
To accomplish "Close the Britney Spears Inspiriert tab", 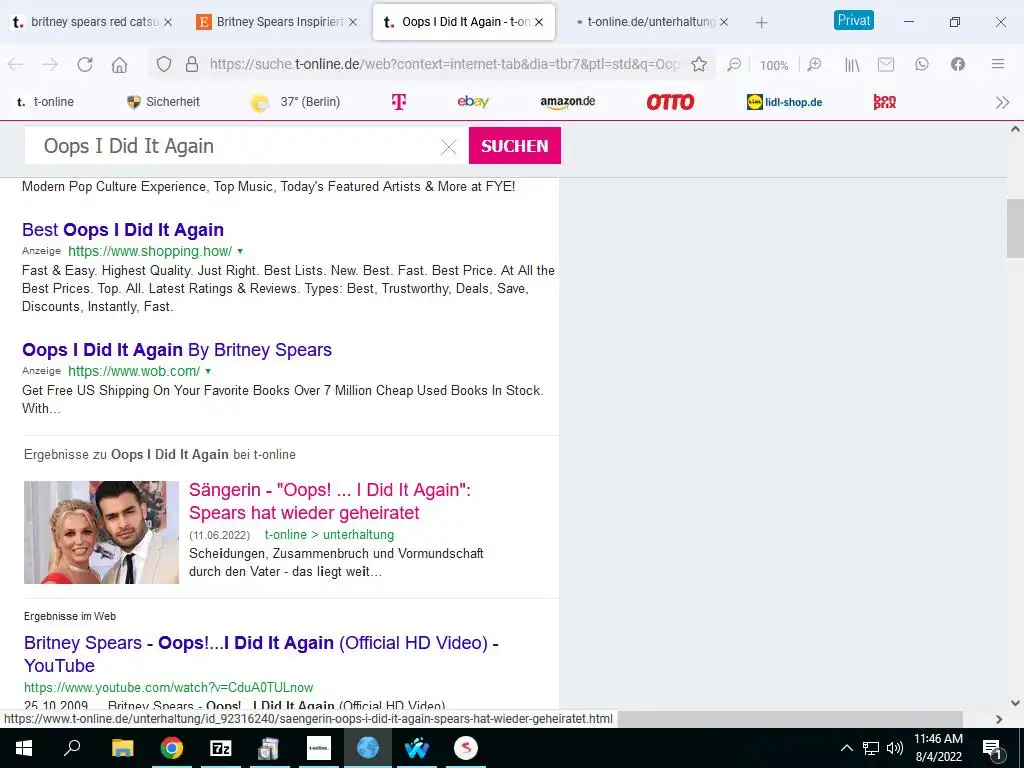I will [x=353, y=22].
